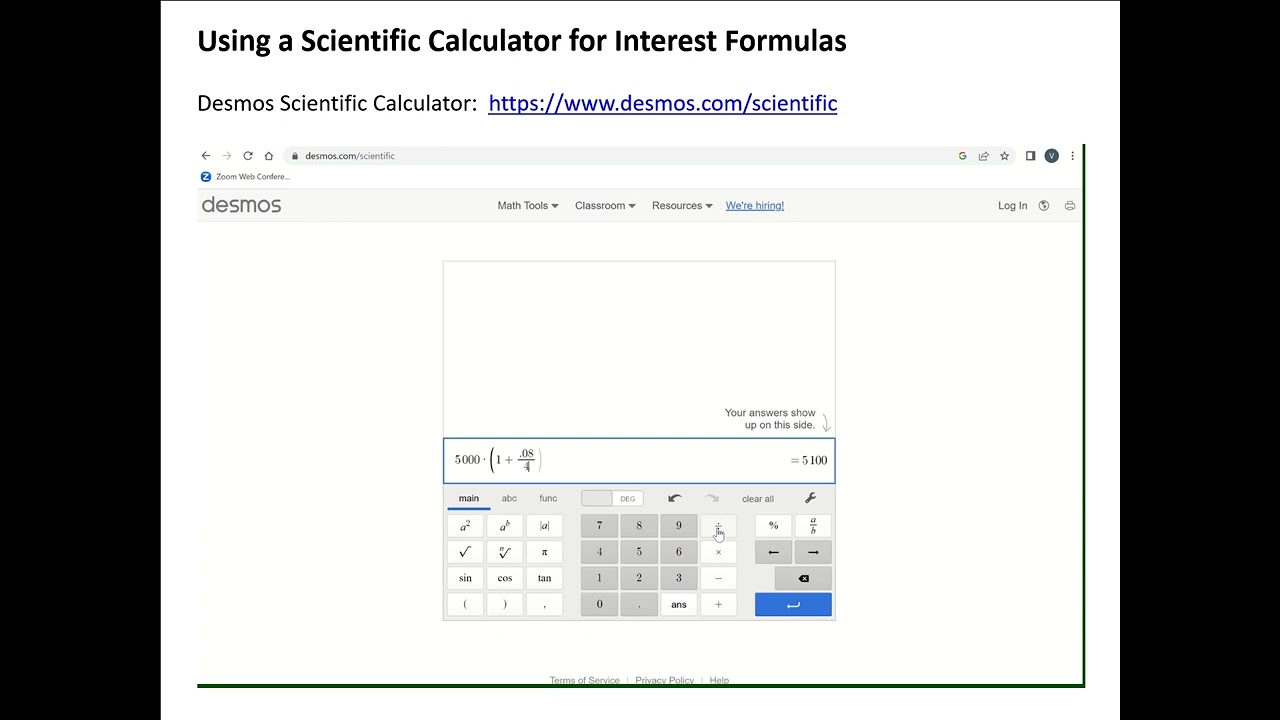Enable the Google account sync icon
Viewport: 1280px width, 720px height.
pos(962,156)
